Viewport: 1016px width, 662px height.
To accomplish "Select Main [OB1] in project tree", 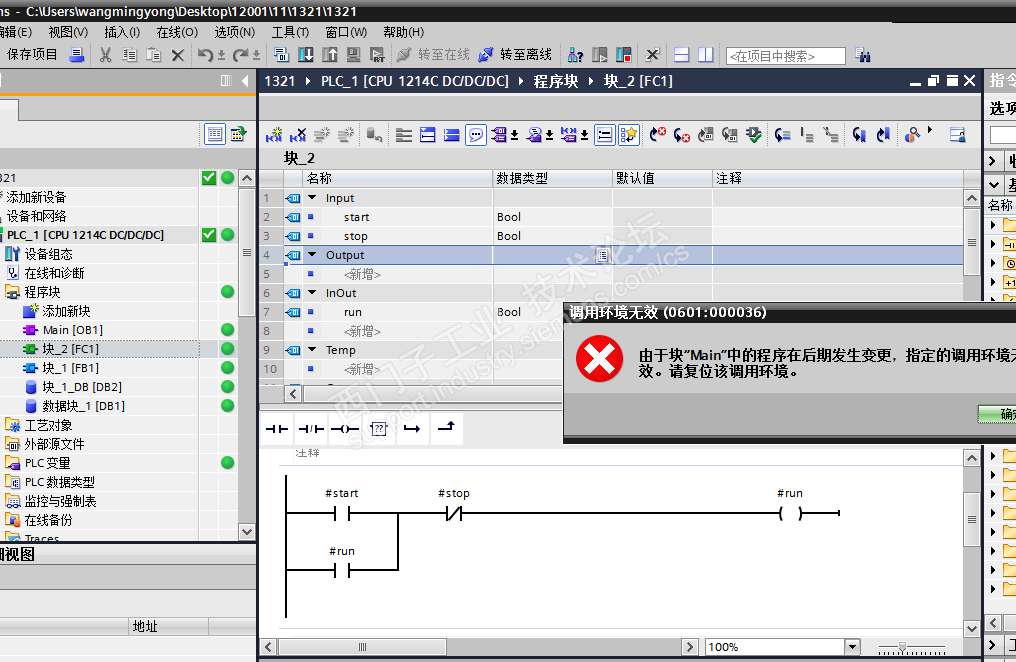I will [73, 330].
